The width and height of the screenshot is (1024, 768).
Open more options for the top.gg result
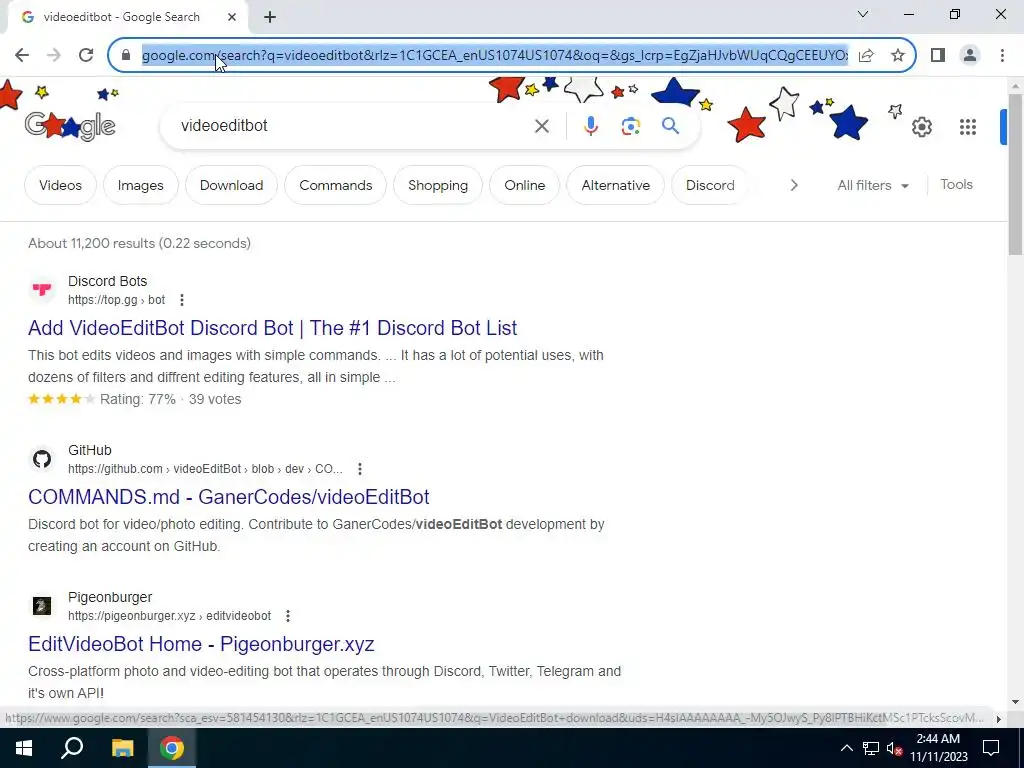182,300
